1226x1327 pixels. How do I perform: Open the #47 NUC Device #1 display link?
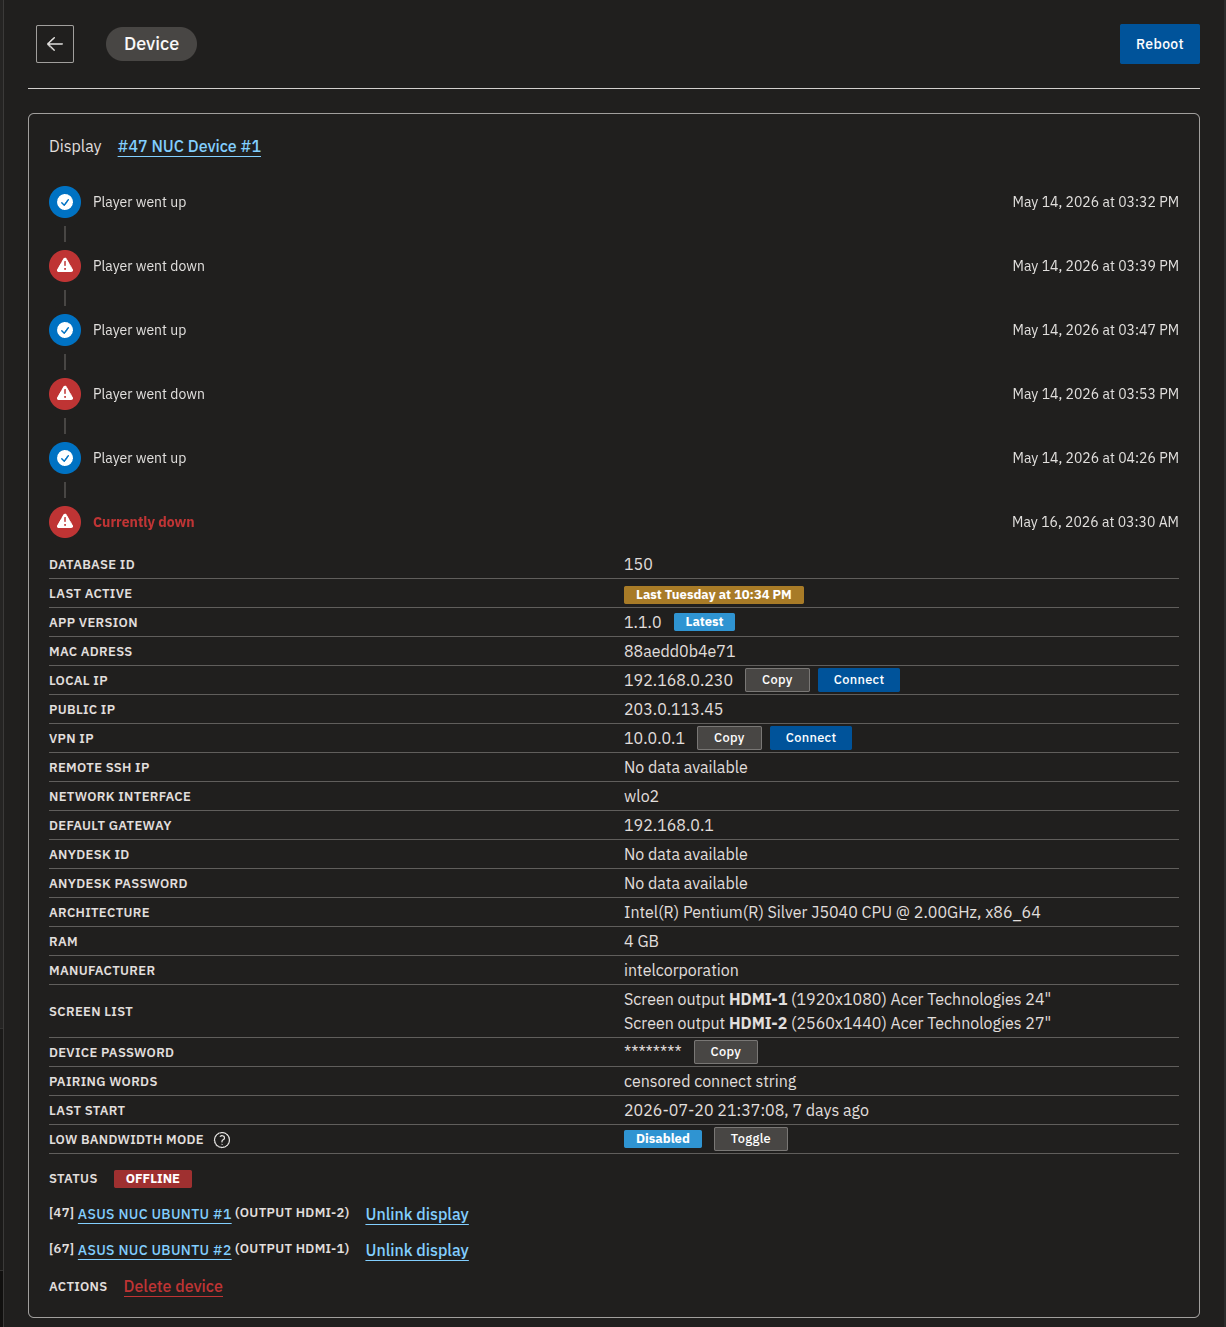click(189, 146)
